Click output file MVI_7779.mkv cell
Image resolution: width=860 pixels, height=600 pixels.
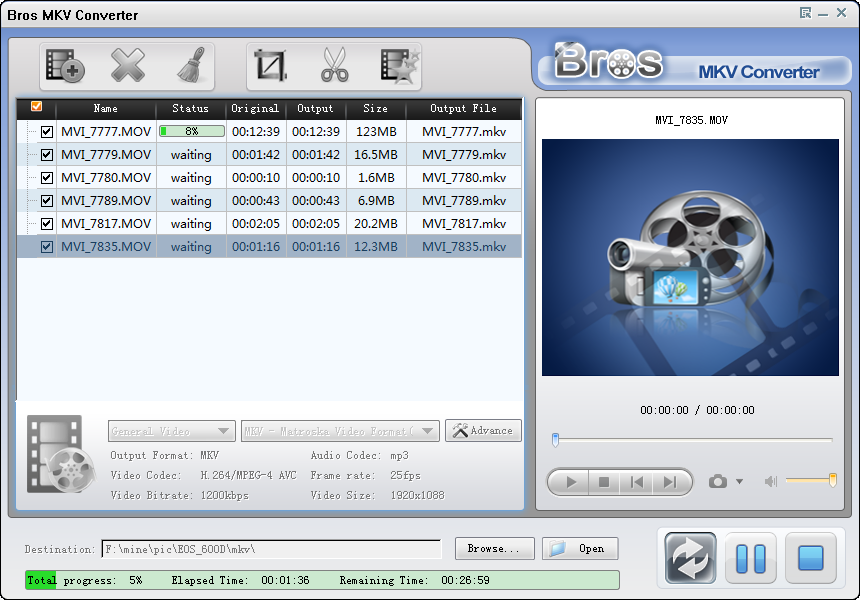tap(464, 155)
